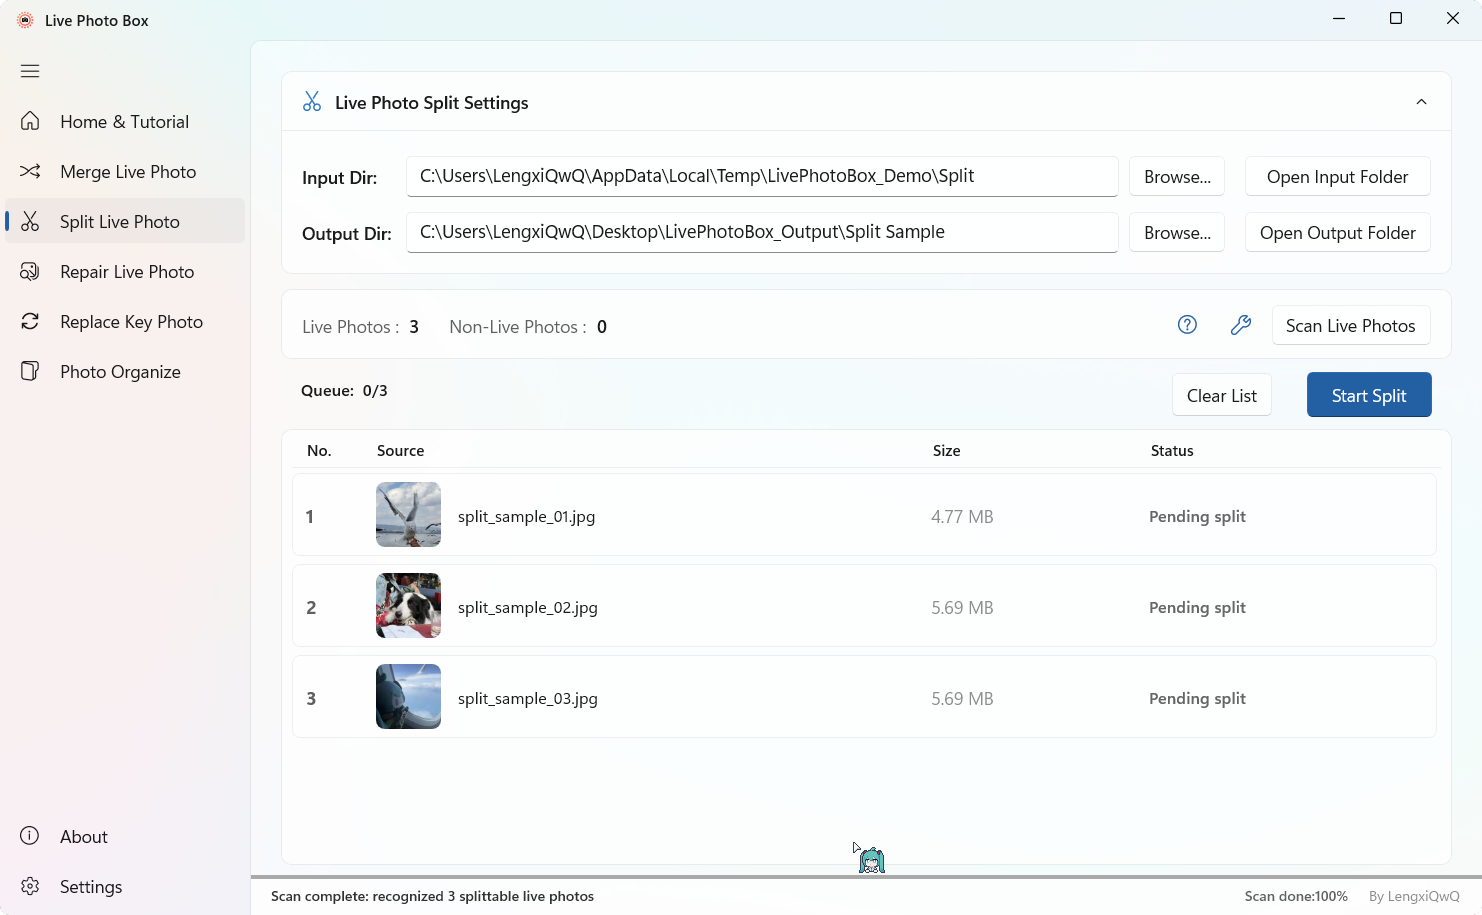
Task: Select file name split_sample_03.jpg
Action: click(x=528, y=699)
